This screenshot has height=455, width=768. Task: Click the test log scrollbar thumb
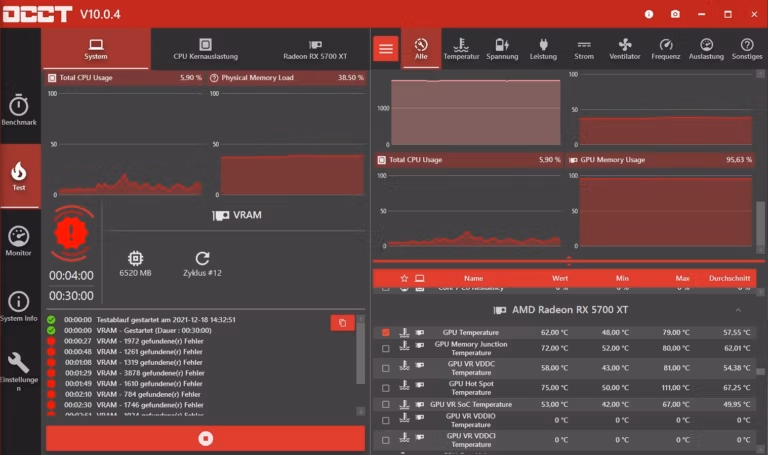click(x=360, y=354)
